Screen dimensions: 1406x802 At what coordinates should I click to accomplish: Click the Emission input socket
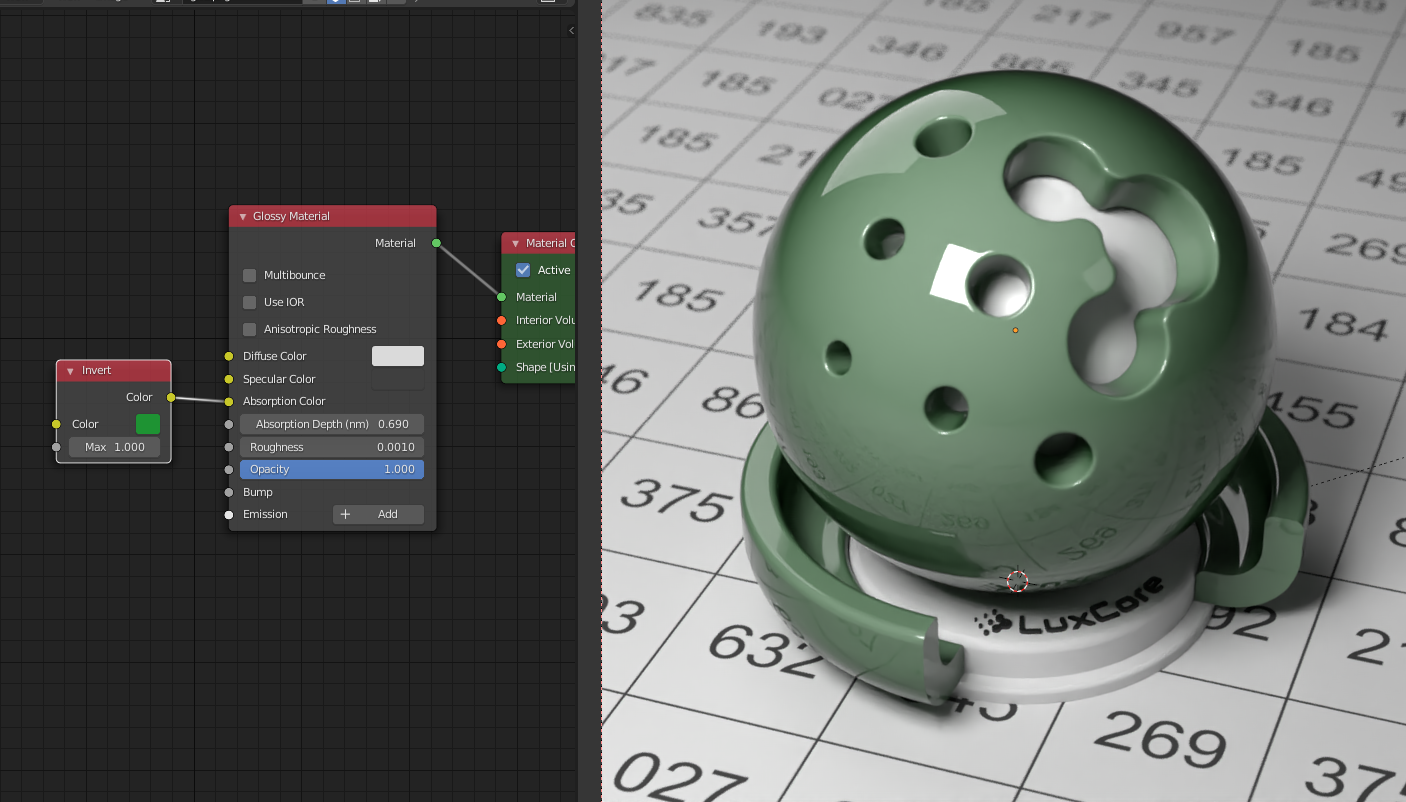click(229, 515)
